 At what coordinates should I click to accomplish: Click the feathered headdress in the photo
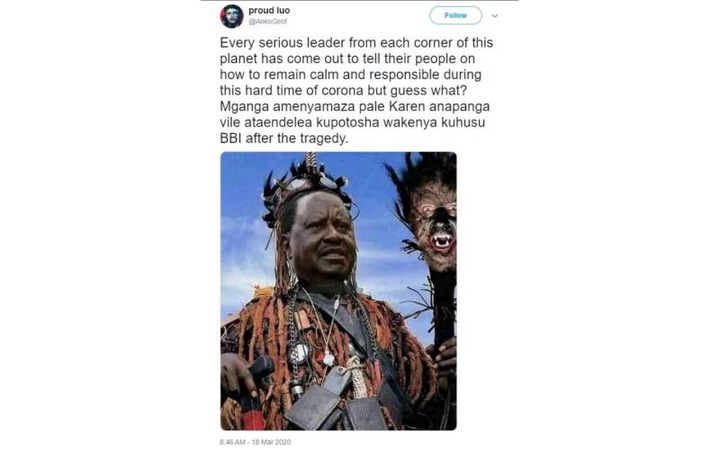[x=307, y=186]
